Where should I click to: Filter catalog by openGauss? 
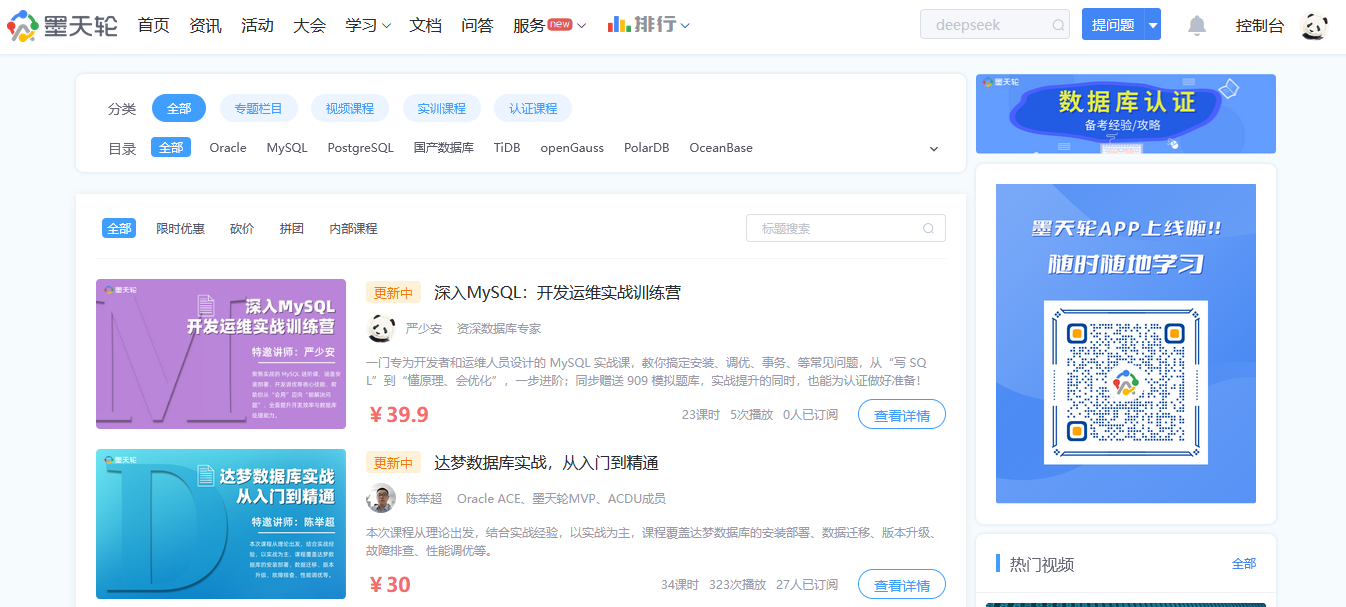click(572, 147)
